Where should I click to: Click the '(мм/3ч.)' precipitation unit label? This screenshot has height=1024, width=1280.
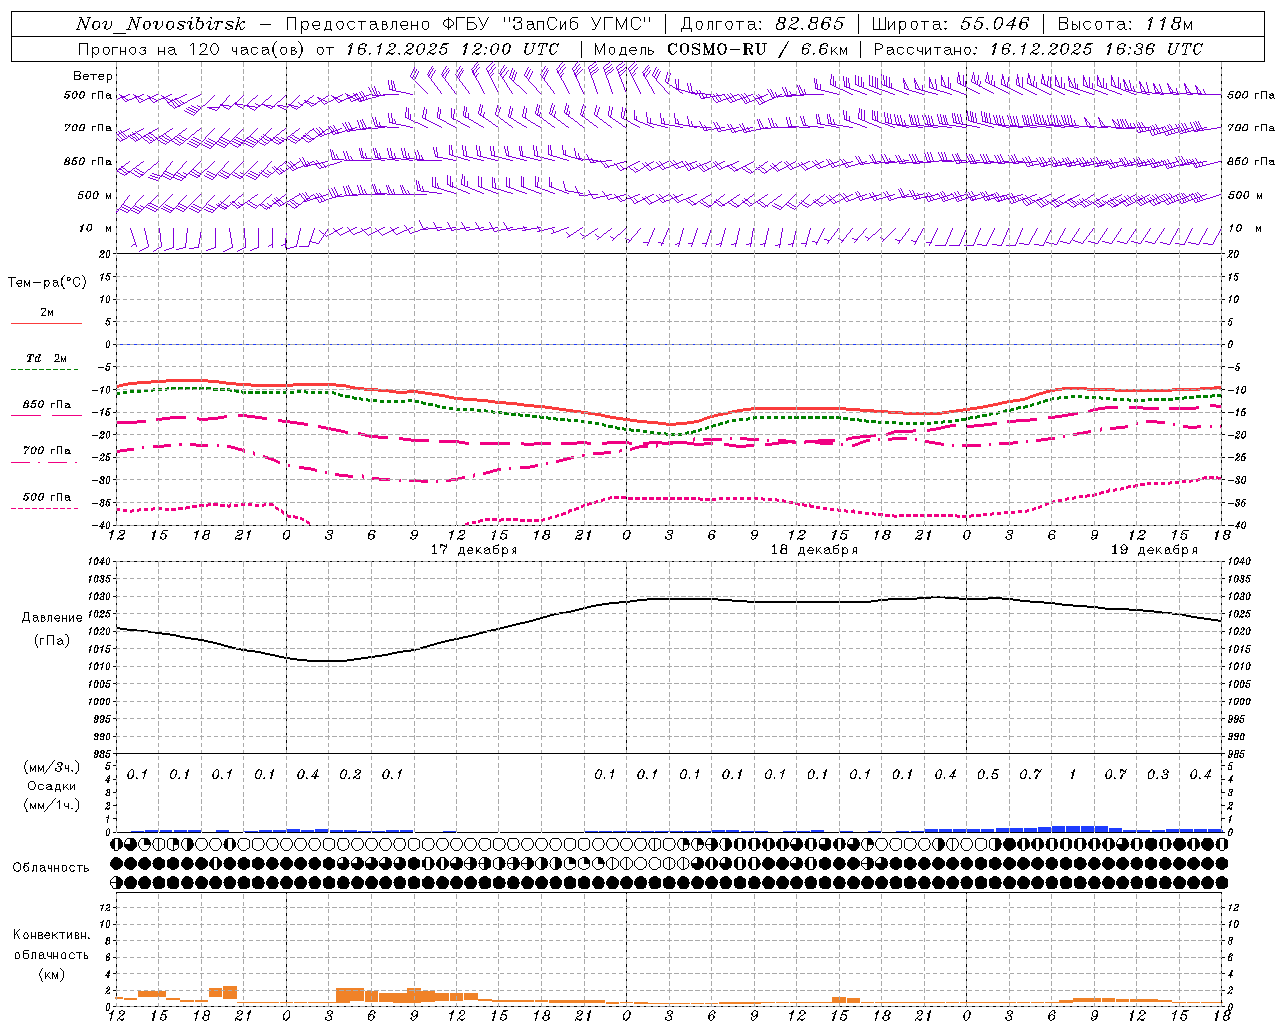[51, 767]
